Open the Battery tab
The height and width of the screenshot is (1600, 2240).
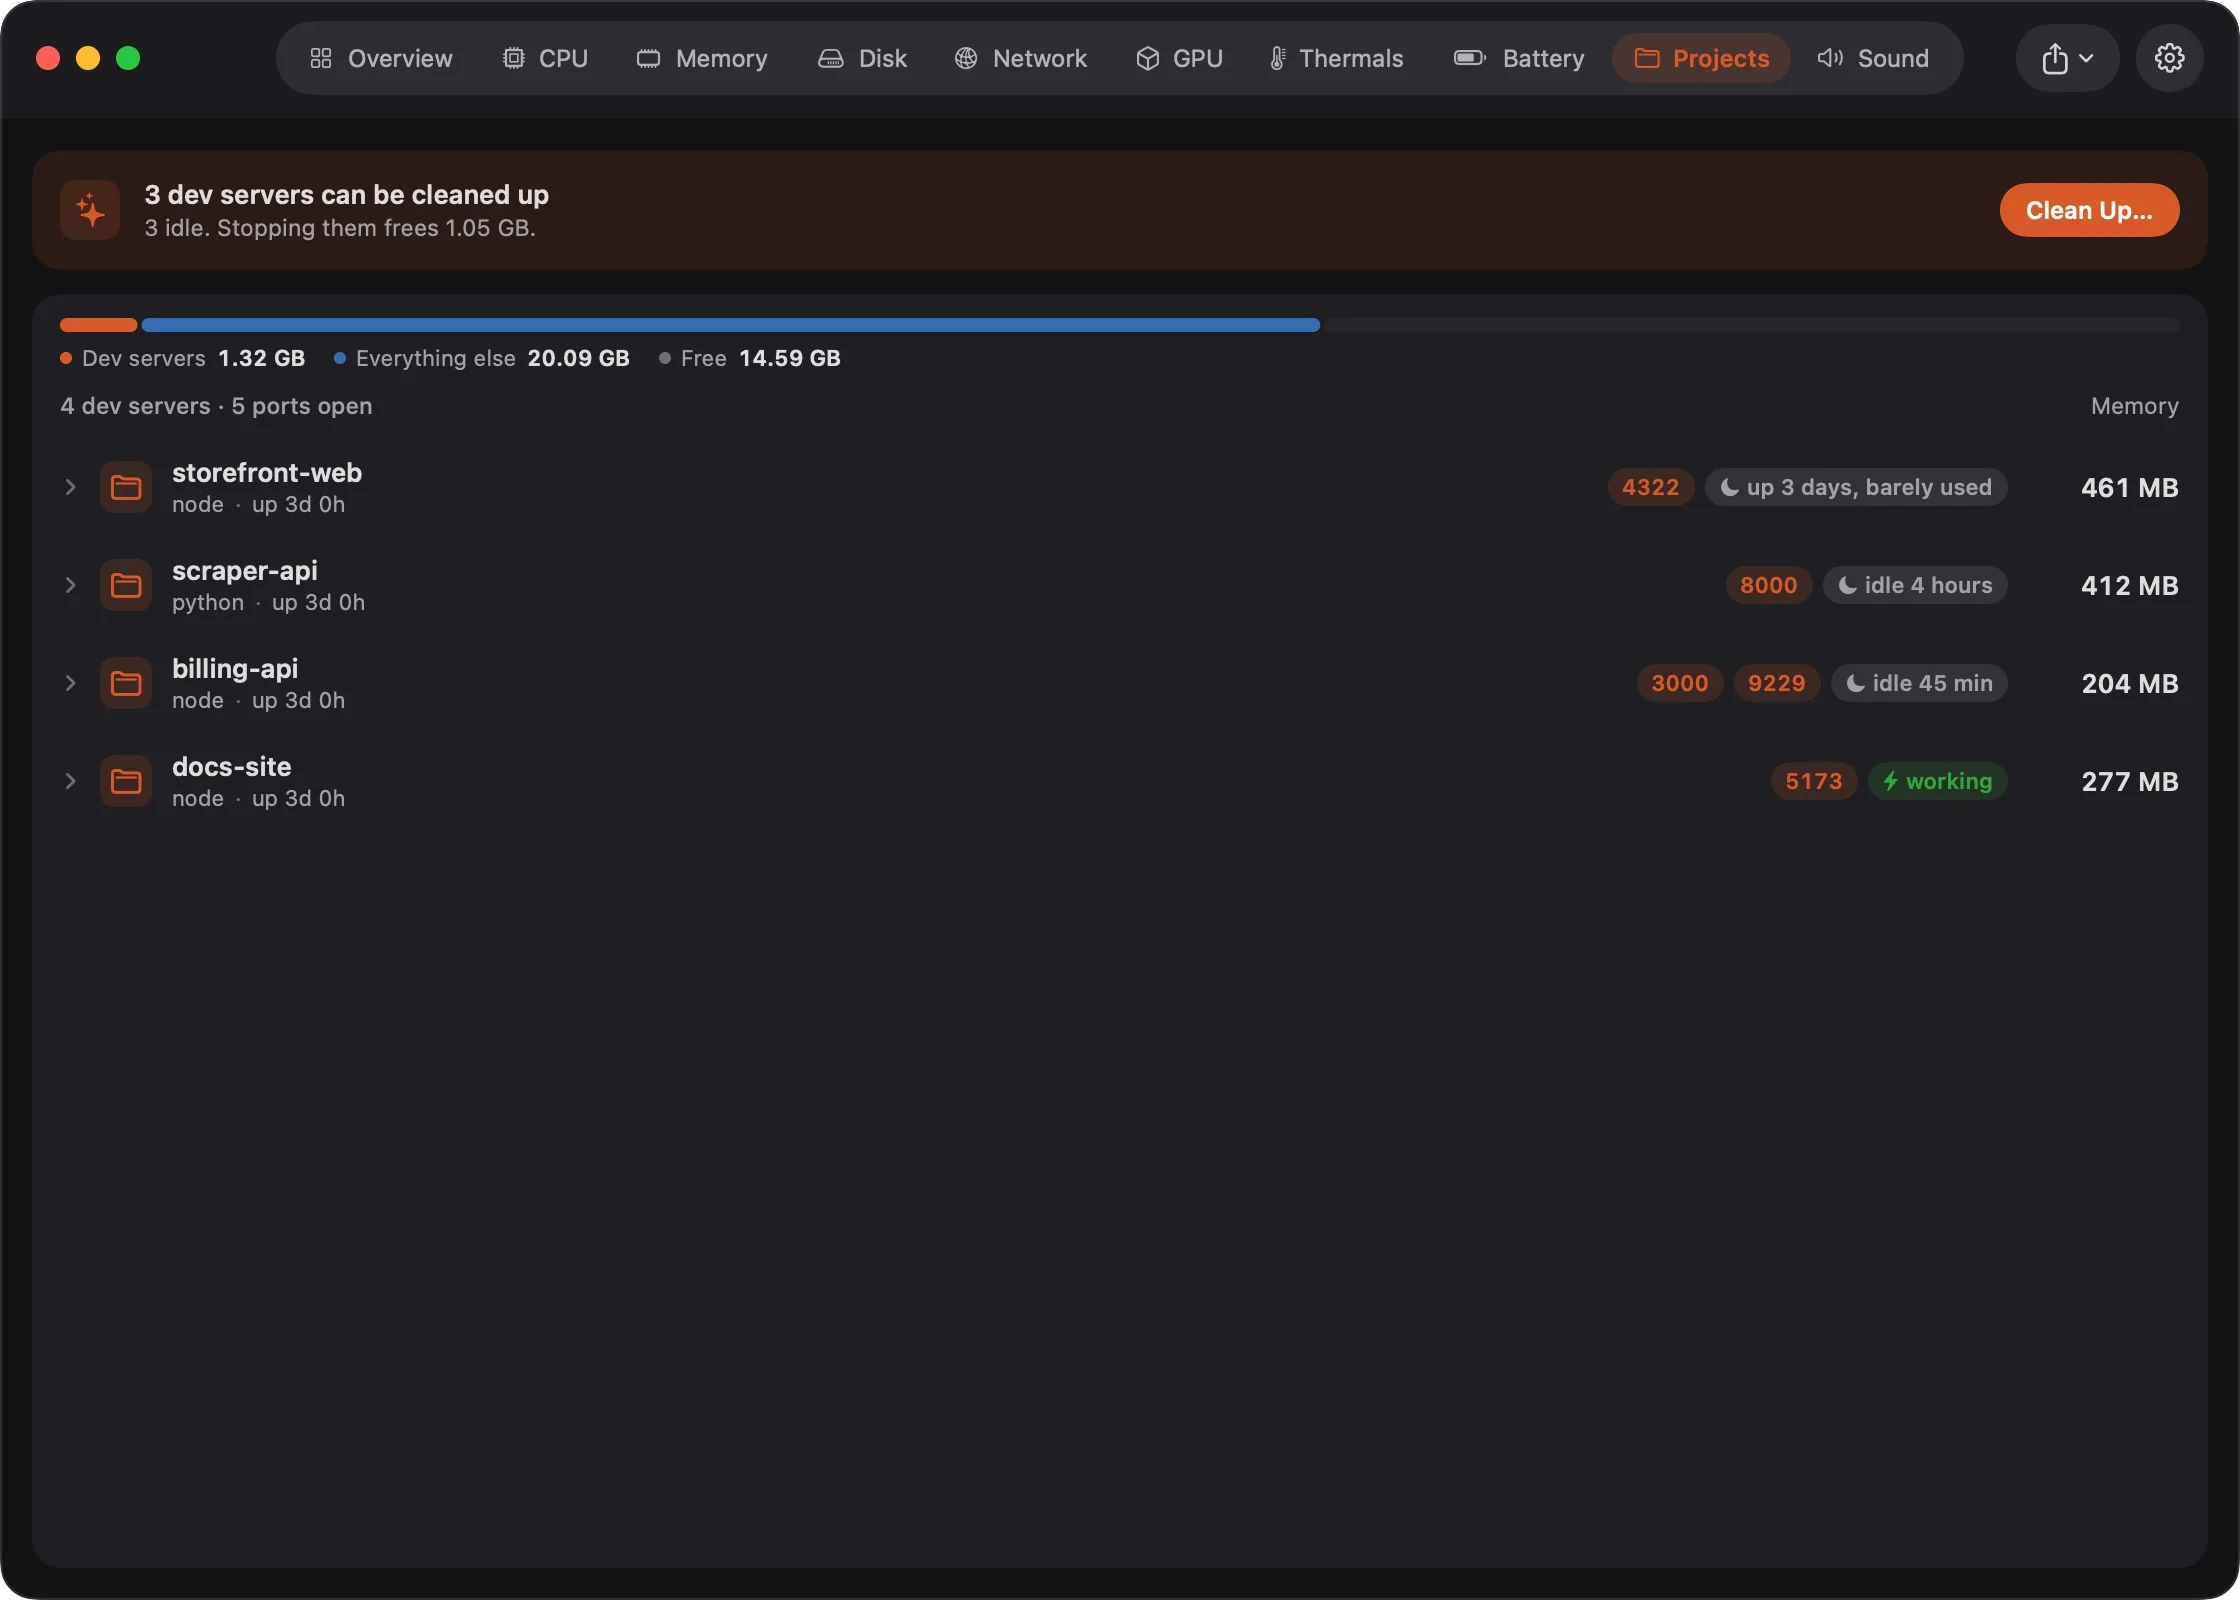coord(1519,58)
